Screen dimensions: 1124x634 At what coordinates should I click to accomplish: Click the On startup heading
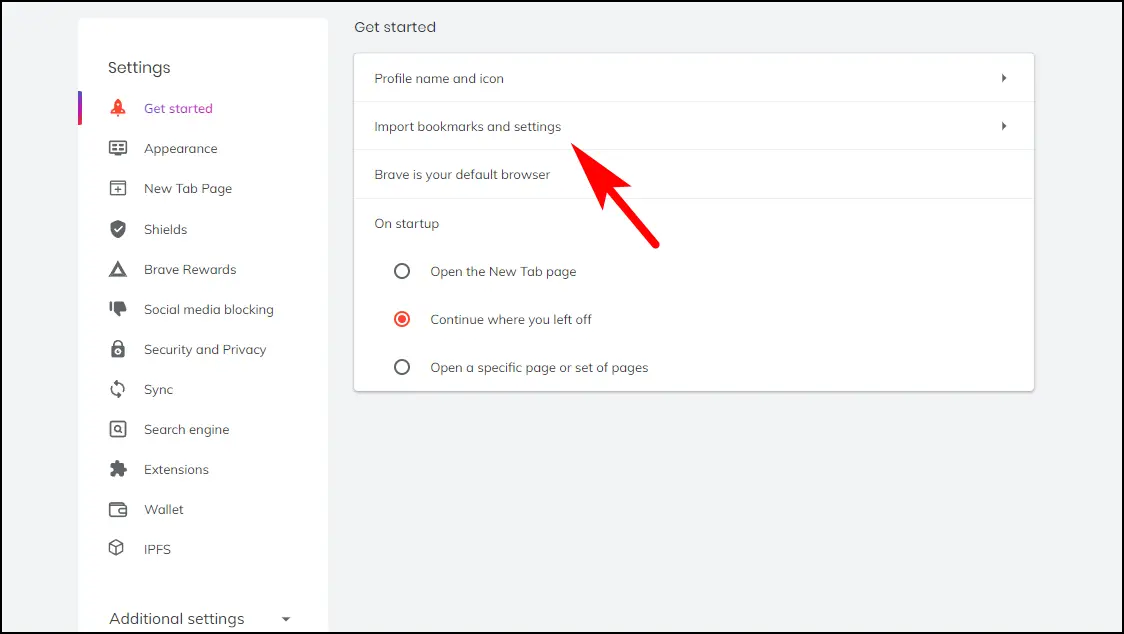click(x=406, y=223)
